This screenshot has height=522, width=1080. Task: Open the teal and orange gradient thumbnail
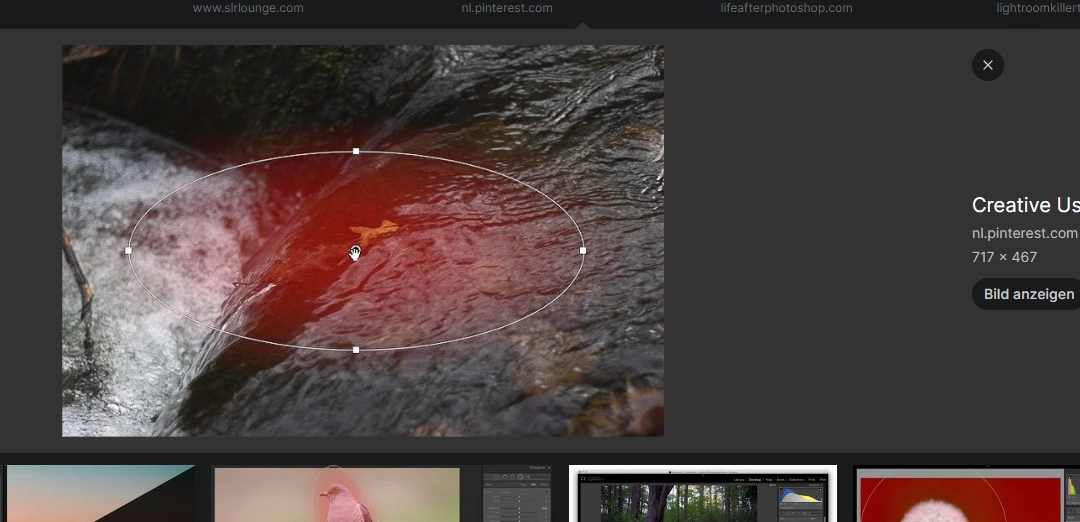(100, 493)
